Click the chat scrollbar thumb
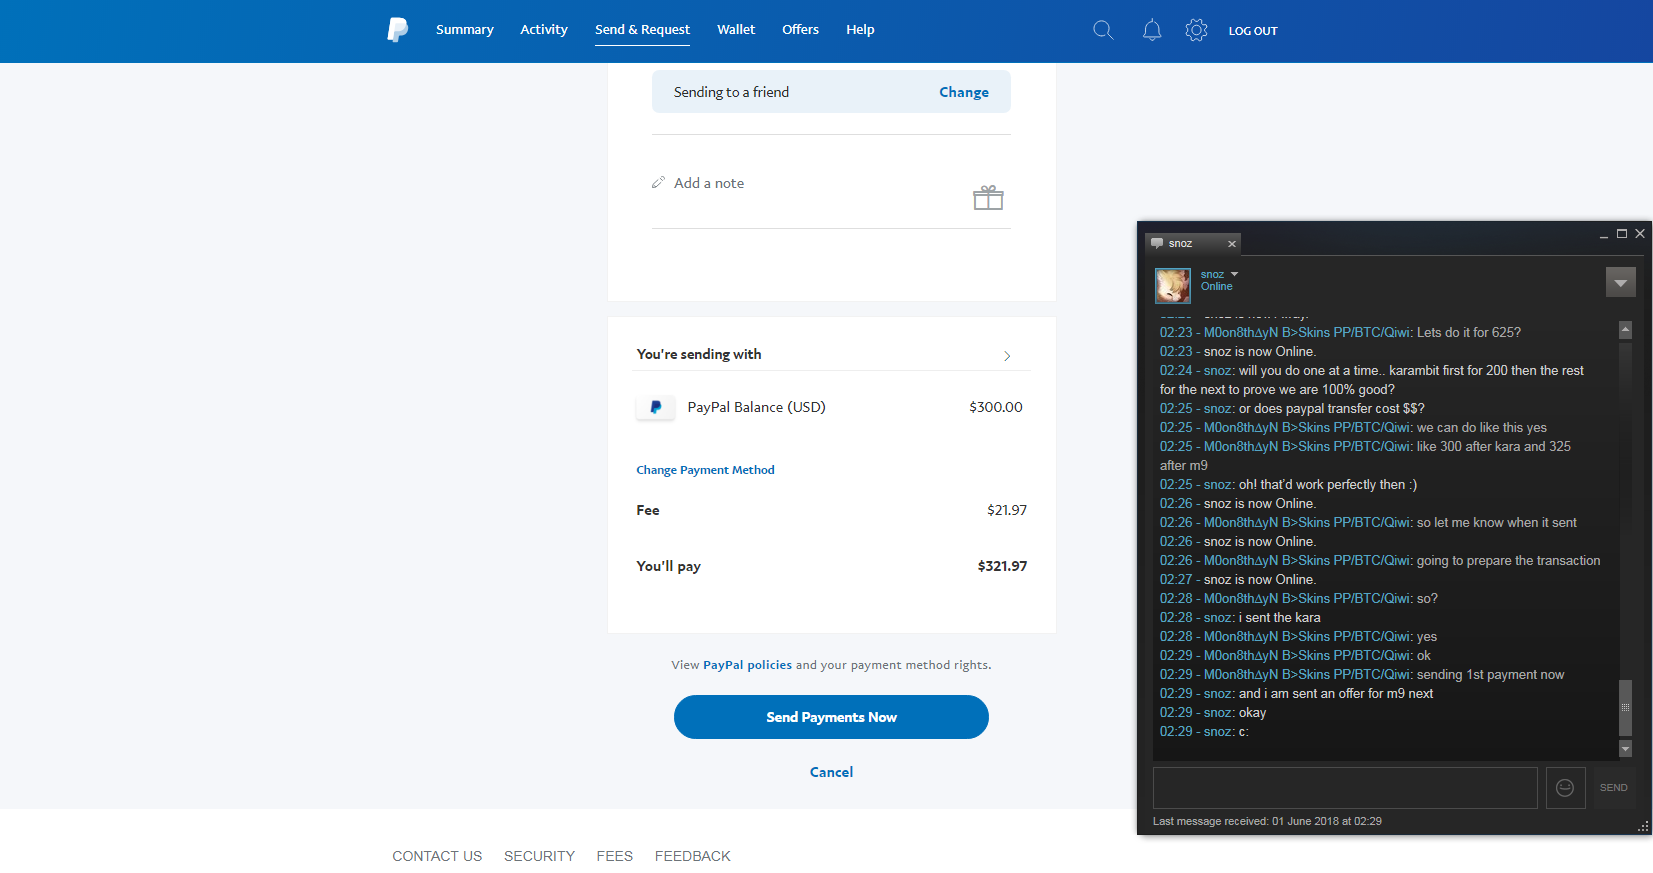1653x873 pixels. point(1625,707)
